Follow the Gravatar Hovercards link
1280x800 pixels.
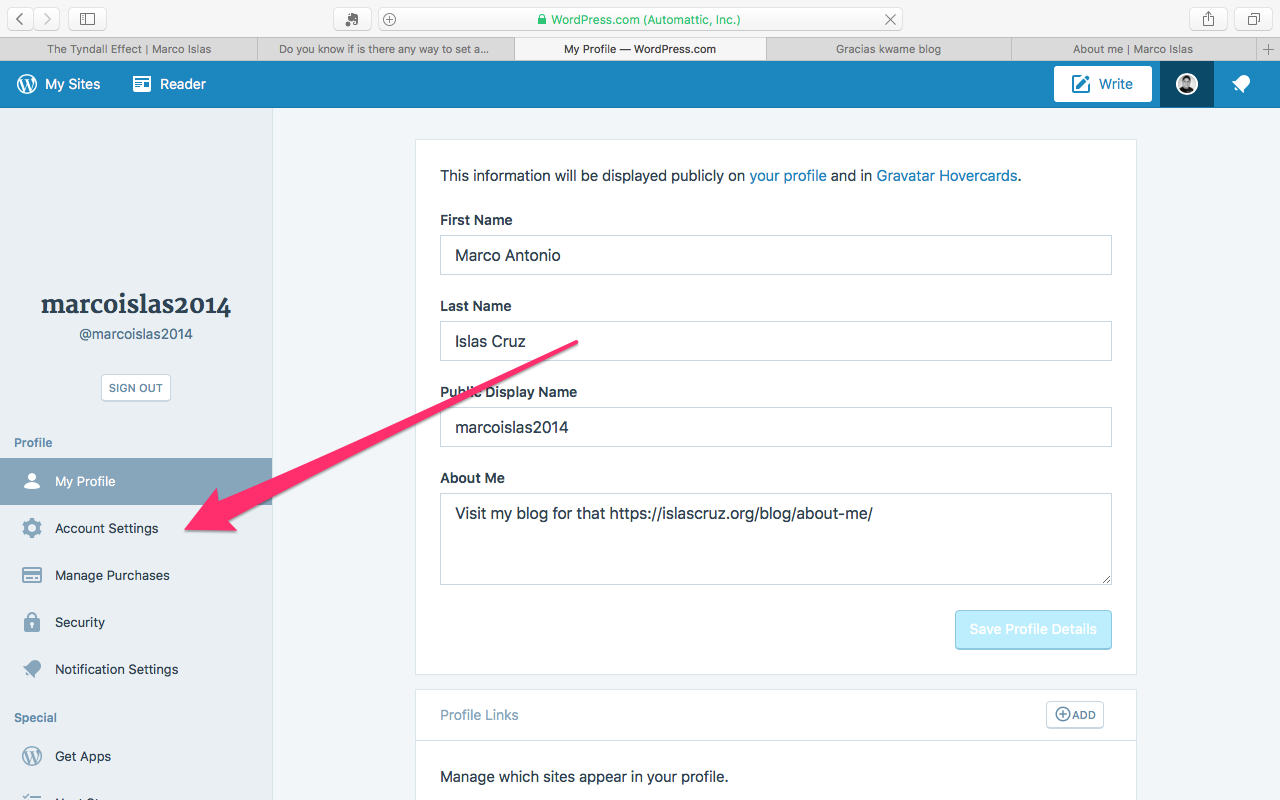[x=947, y=175]
